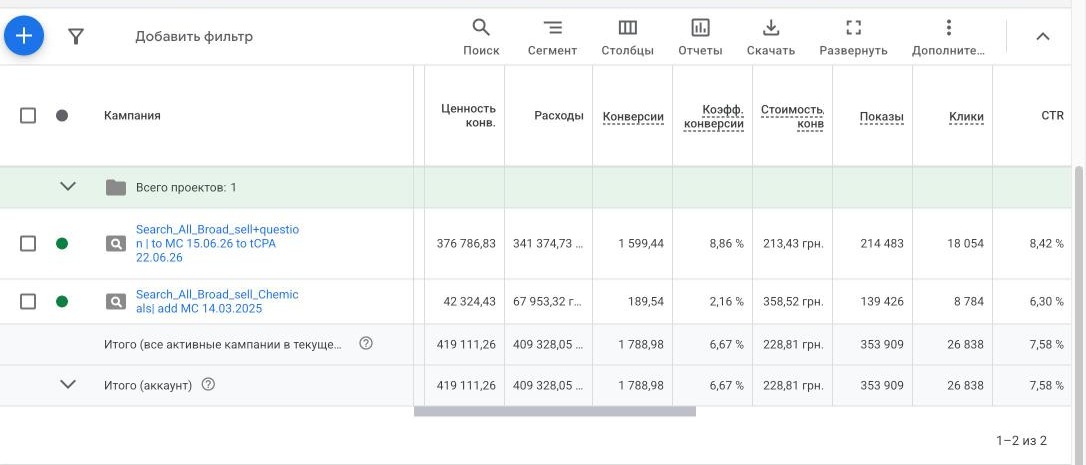Open Search_All_Broad_sell+question campaign link
The width and height of the screenshot is (1086, 465).
coord(217,243)
